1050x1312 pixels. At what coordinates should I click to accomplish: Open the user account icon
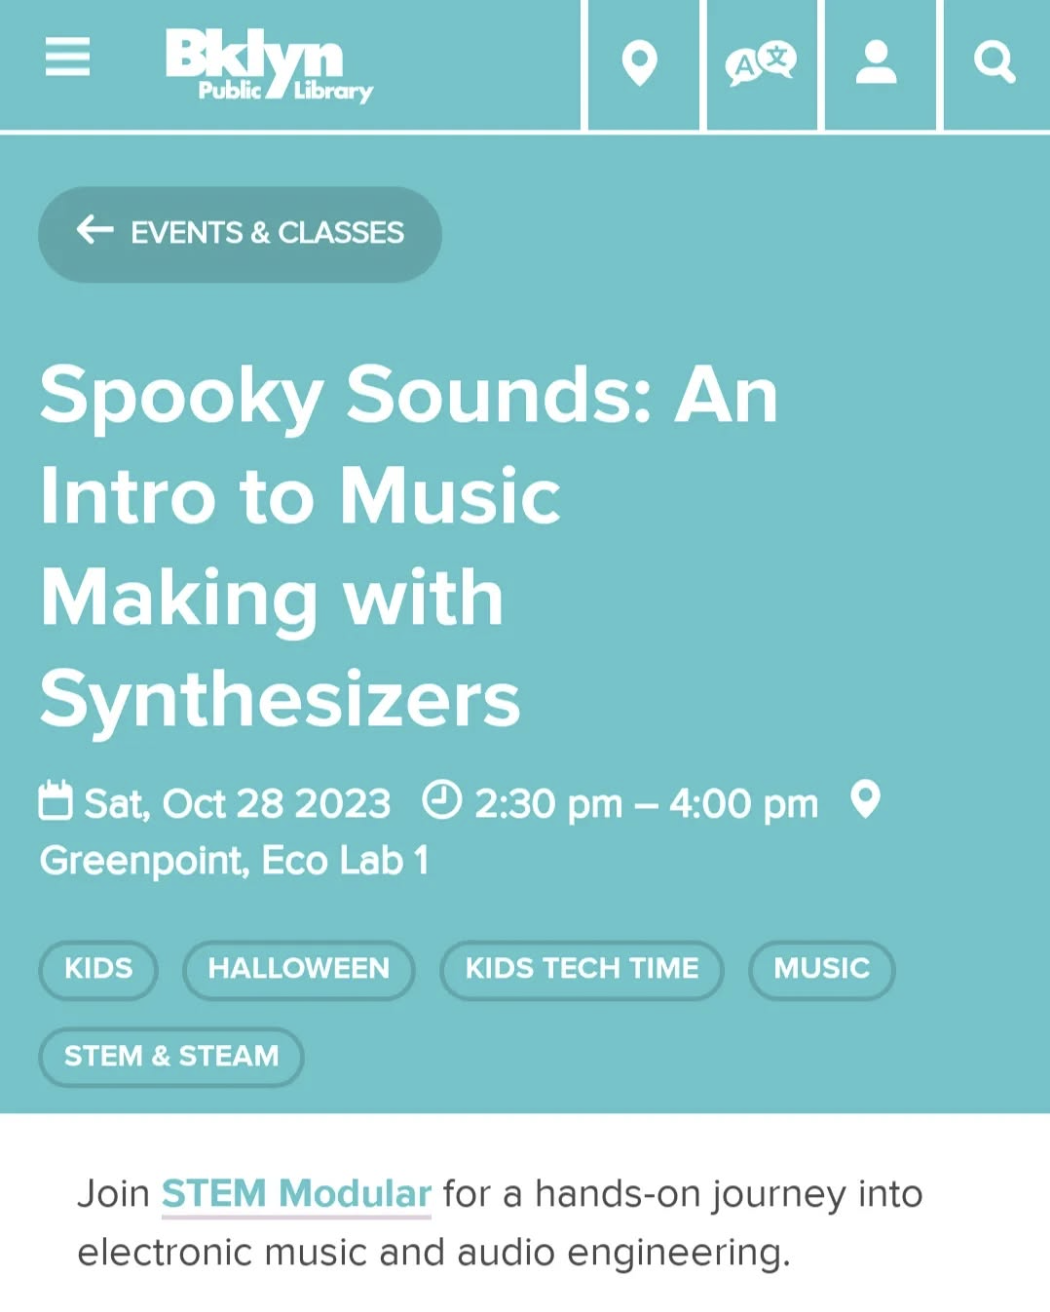tap(877, 64)
